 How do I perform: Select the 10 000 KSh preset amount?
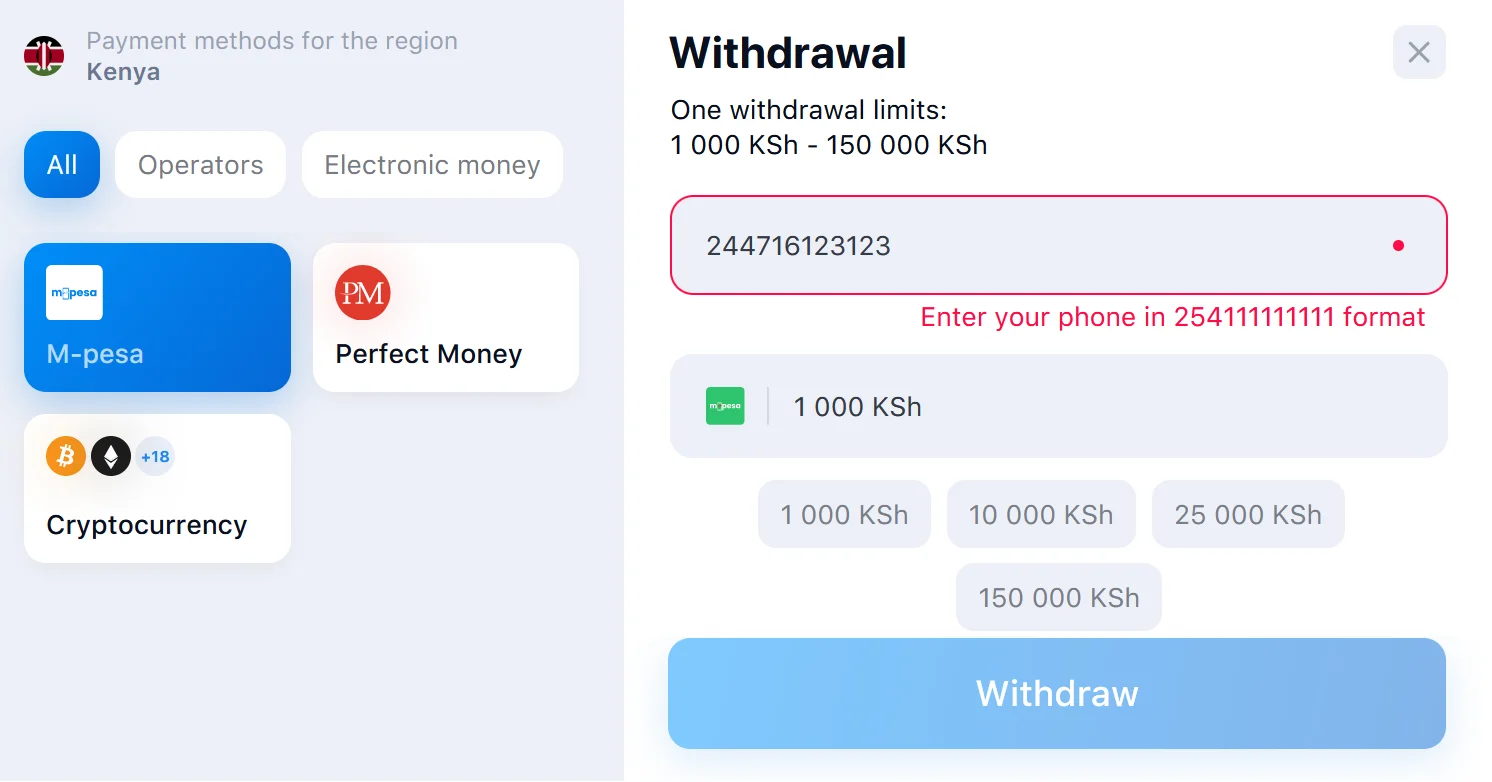pyautogui.click(x=1041, y=514)
